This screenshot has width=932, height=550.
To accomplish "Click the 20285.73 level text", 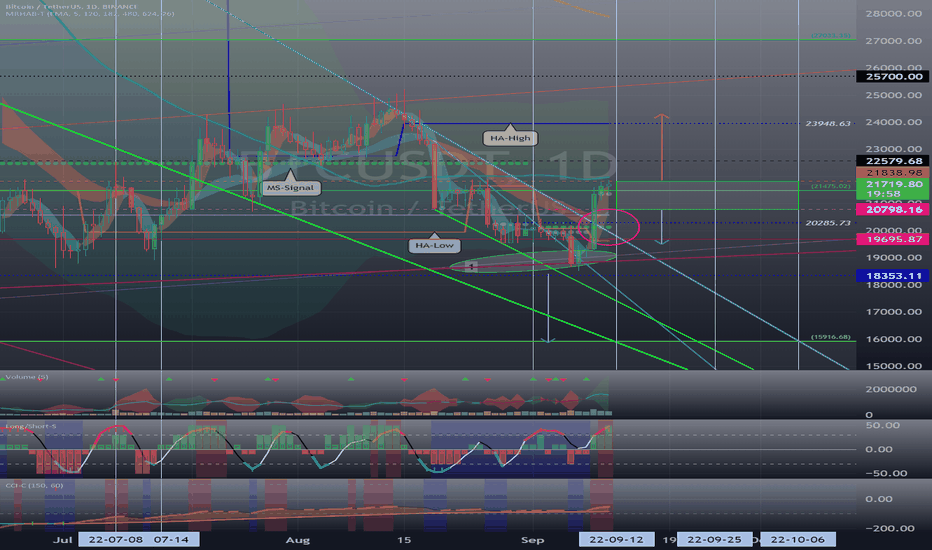I will (x=828, y=223).
